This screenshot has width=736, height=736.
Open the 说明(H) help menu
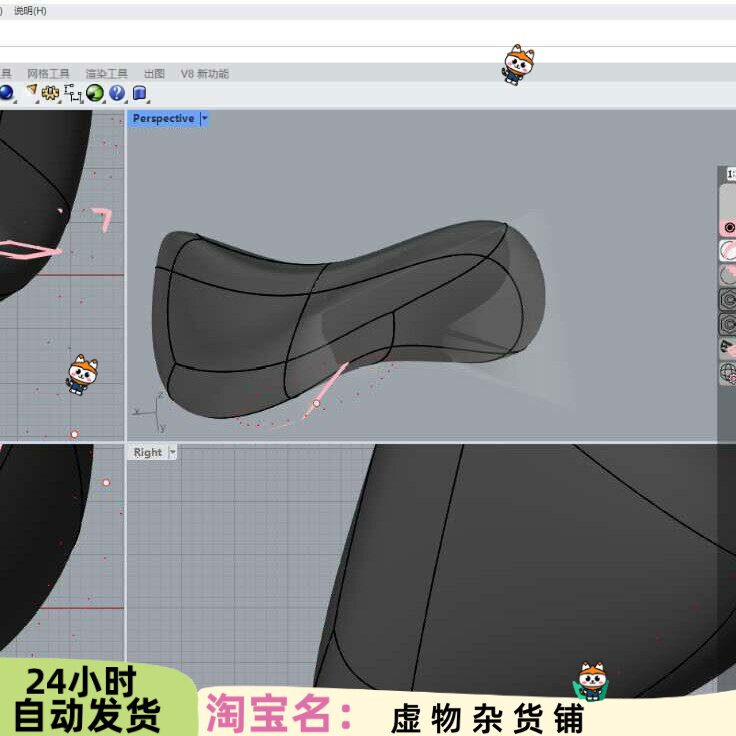pos(30,10)
